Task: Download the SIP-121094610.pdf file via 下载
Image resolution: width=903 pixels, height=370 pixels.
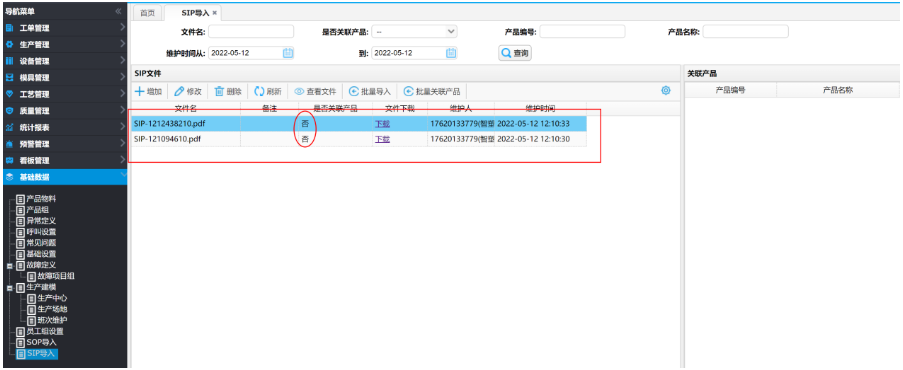Action: click(x=382, y=139)
